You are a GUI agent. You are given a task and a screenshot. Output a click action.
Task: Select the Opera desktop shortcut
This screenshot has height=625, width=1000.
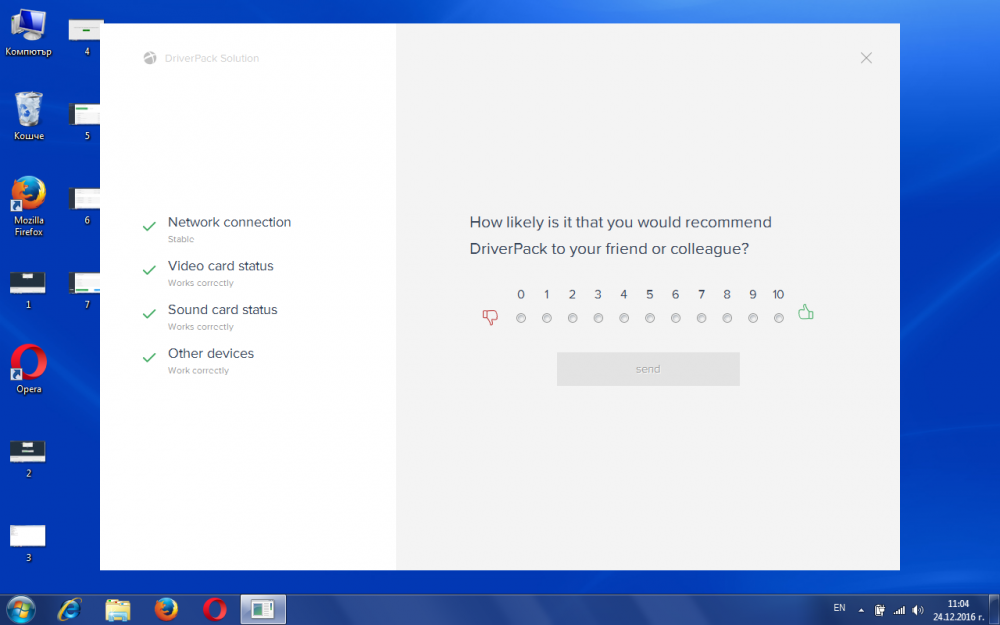pos(29,369)
